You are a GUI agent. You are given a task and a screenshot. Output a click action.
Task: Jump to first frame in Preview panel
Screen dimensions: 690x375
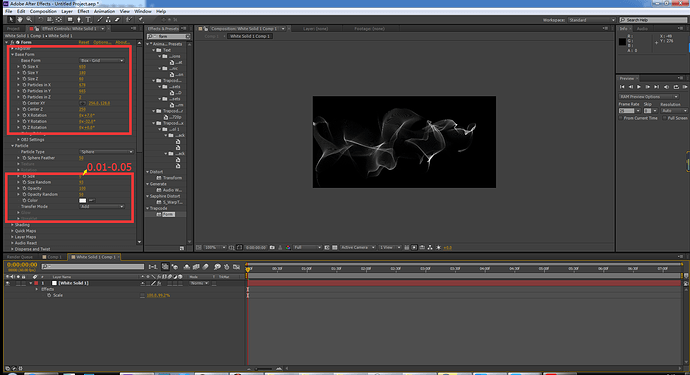[622, 87]
